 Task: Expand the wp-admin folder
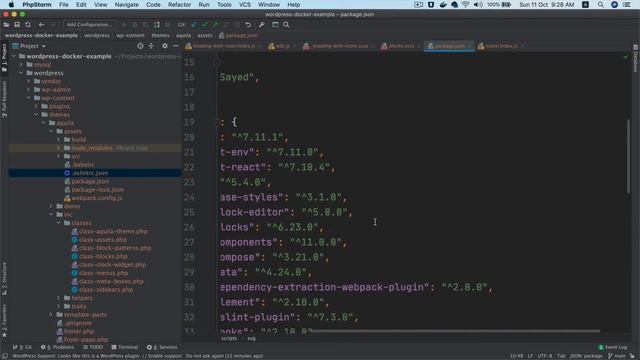pos(29,89)
